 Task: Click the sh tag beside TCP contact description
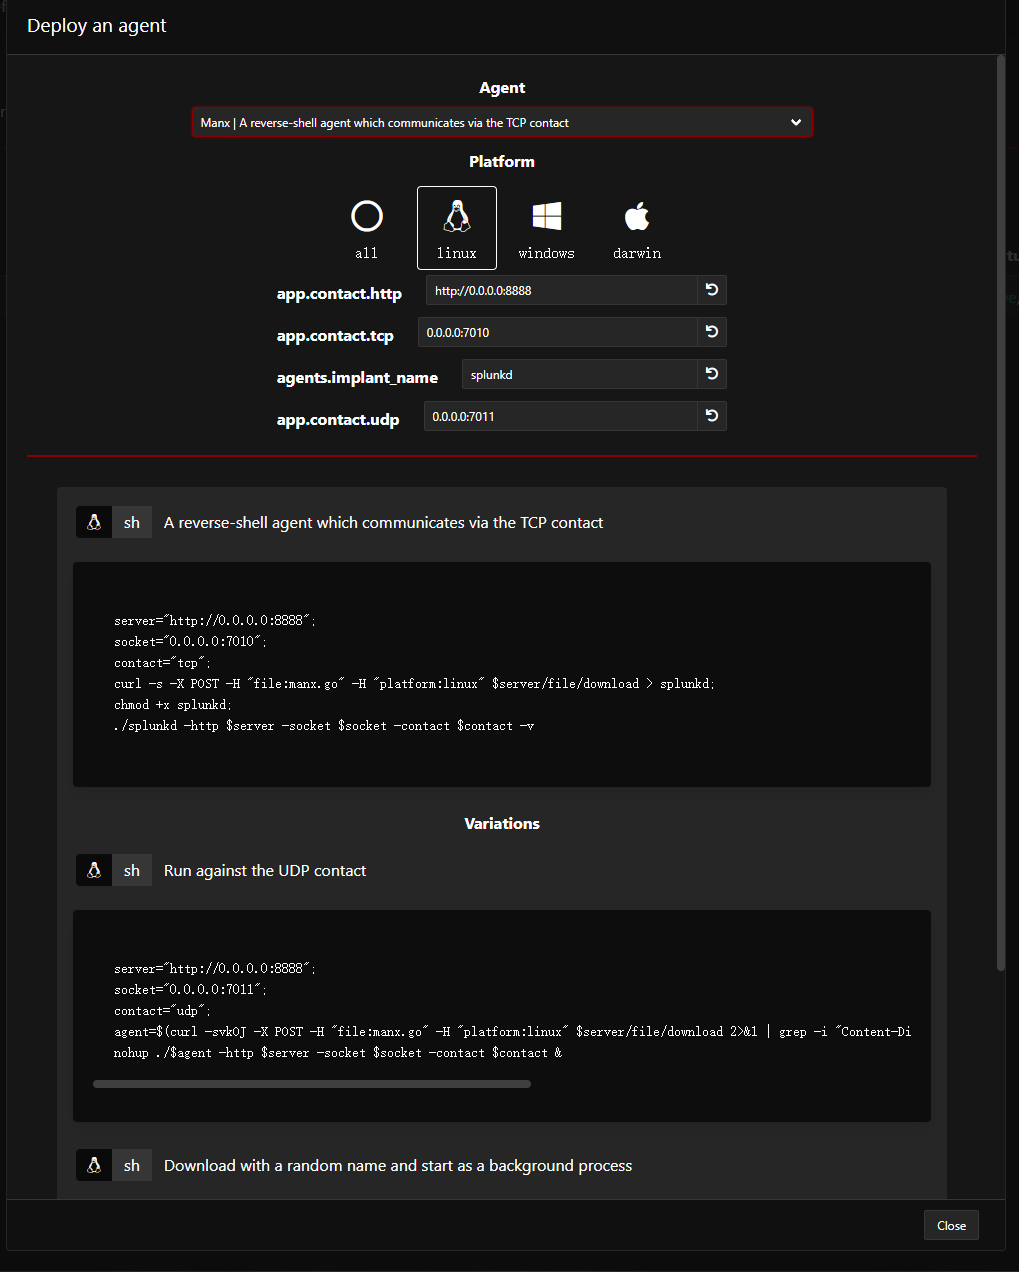pyautogui.click(x=132, y=522)
